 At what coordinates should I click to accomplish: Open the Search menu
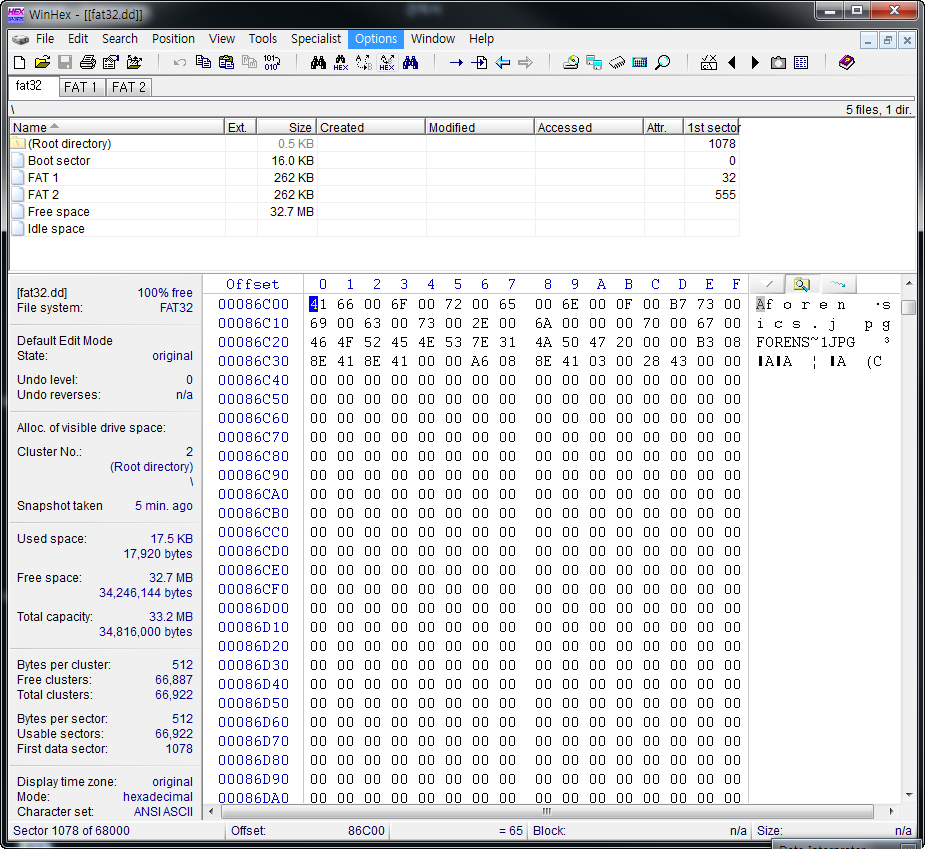[x=119, y=38]
